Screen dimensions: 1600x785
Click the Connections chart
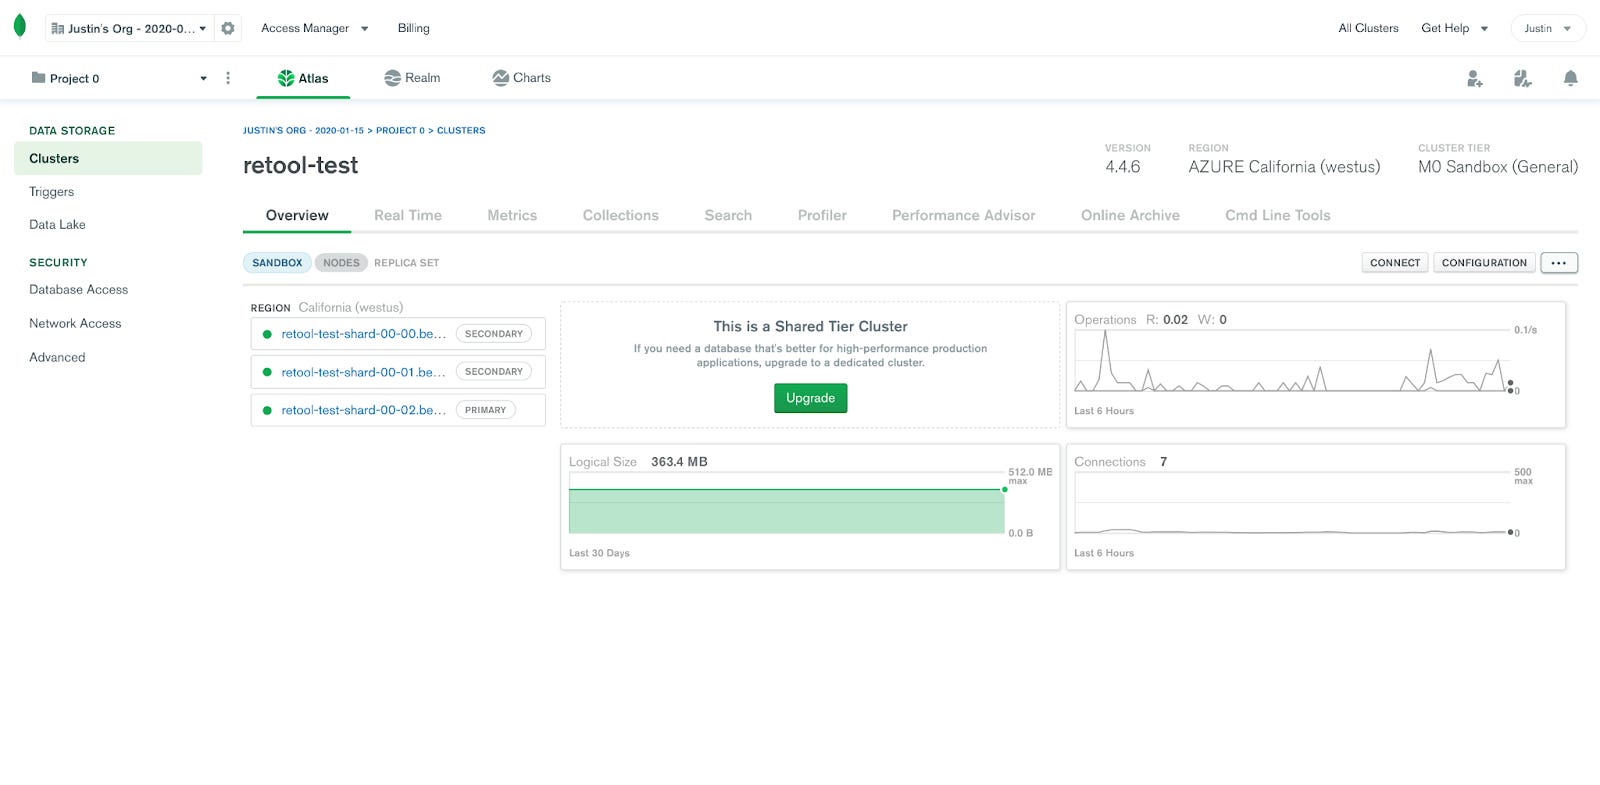(x=1316, y=507)
